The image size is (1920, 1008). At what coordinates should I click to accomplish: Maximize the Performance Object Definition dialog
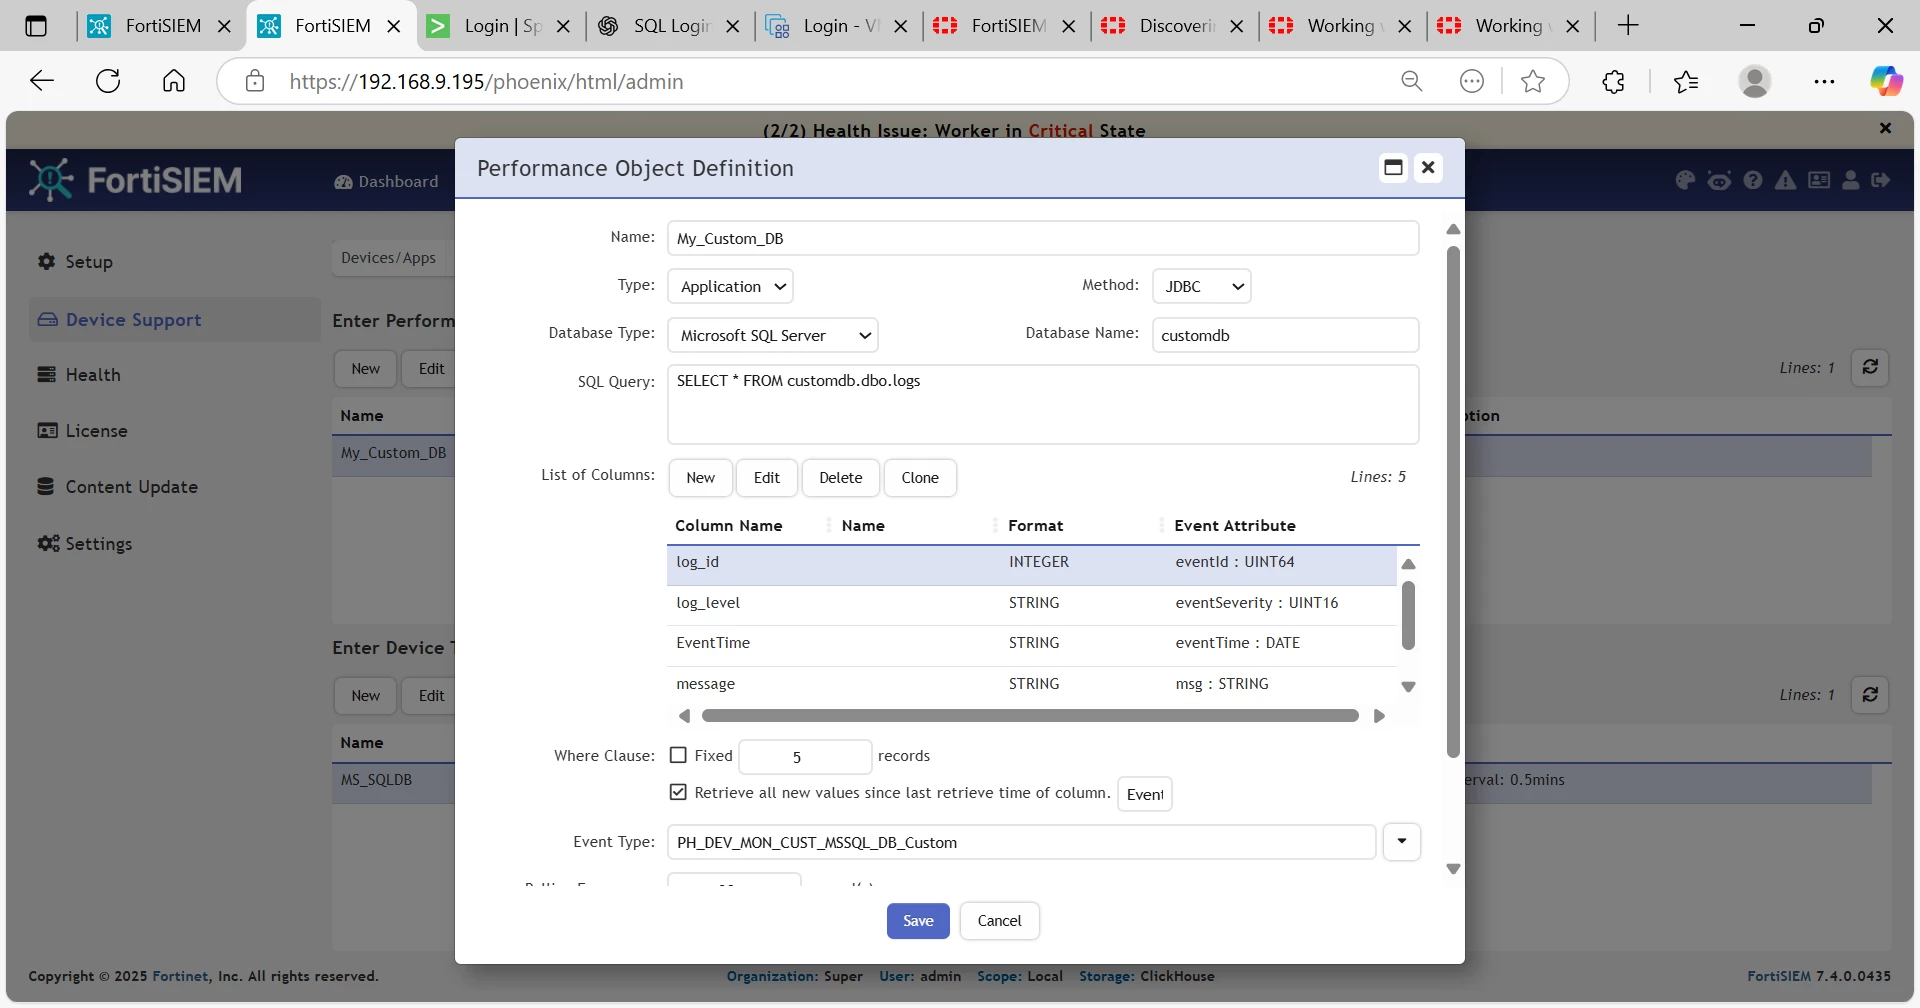[1393, 167]
